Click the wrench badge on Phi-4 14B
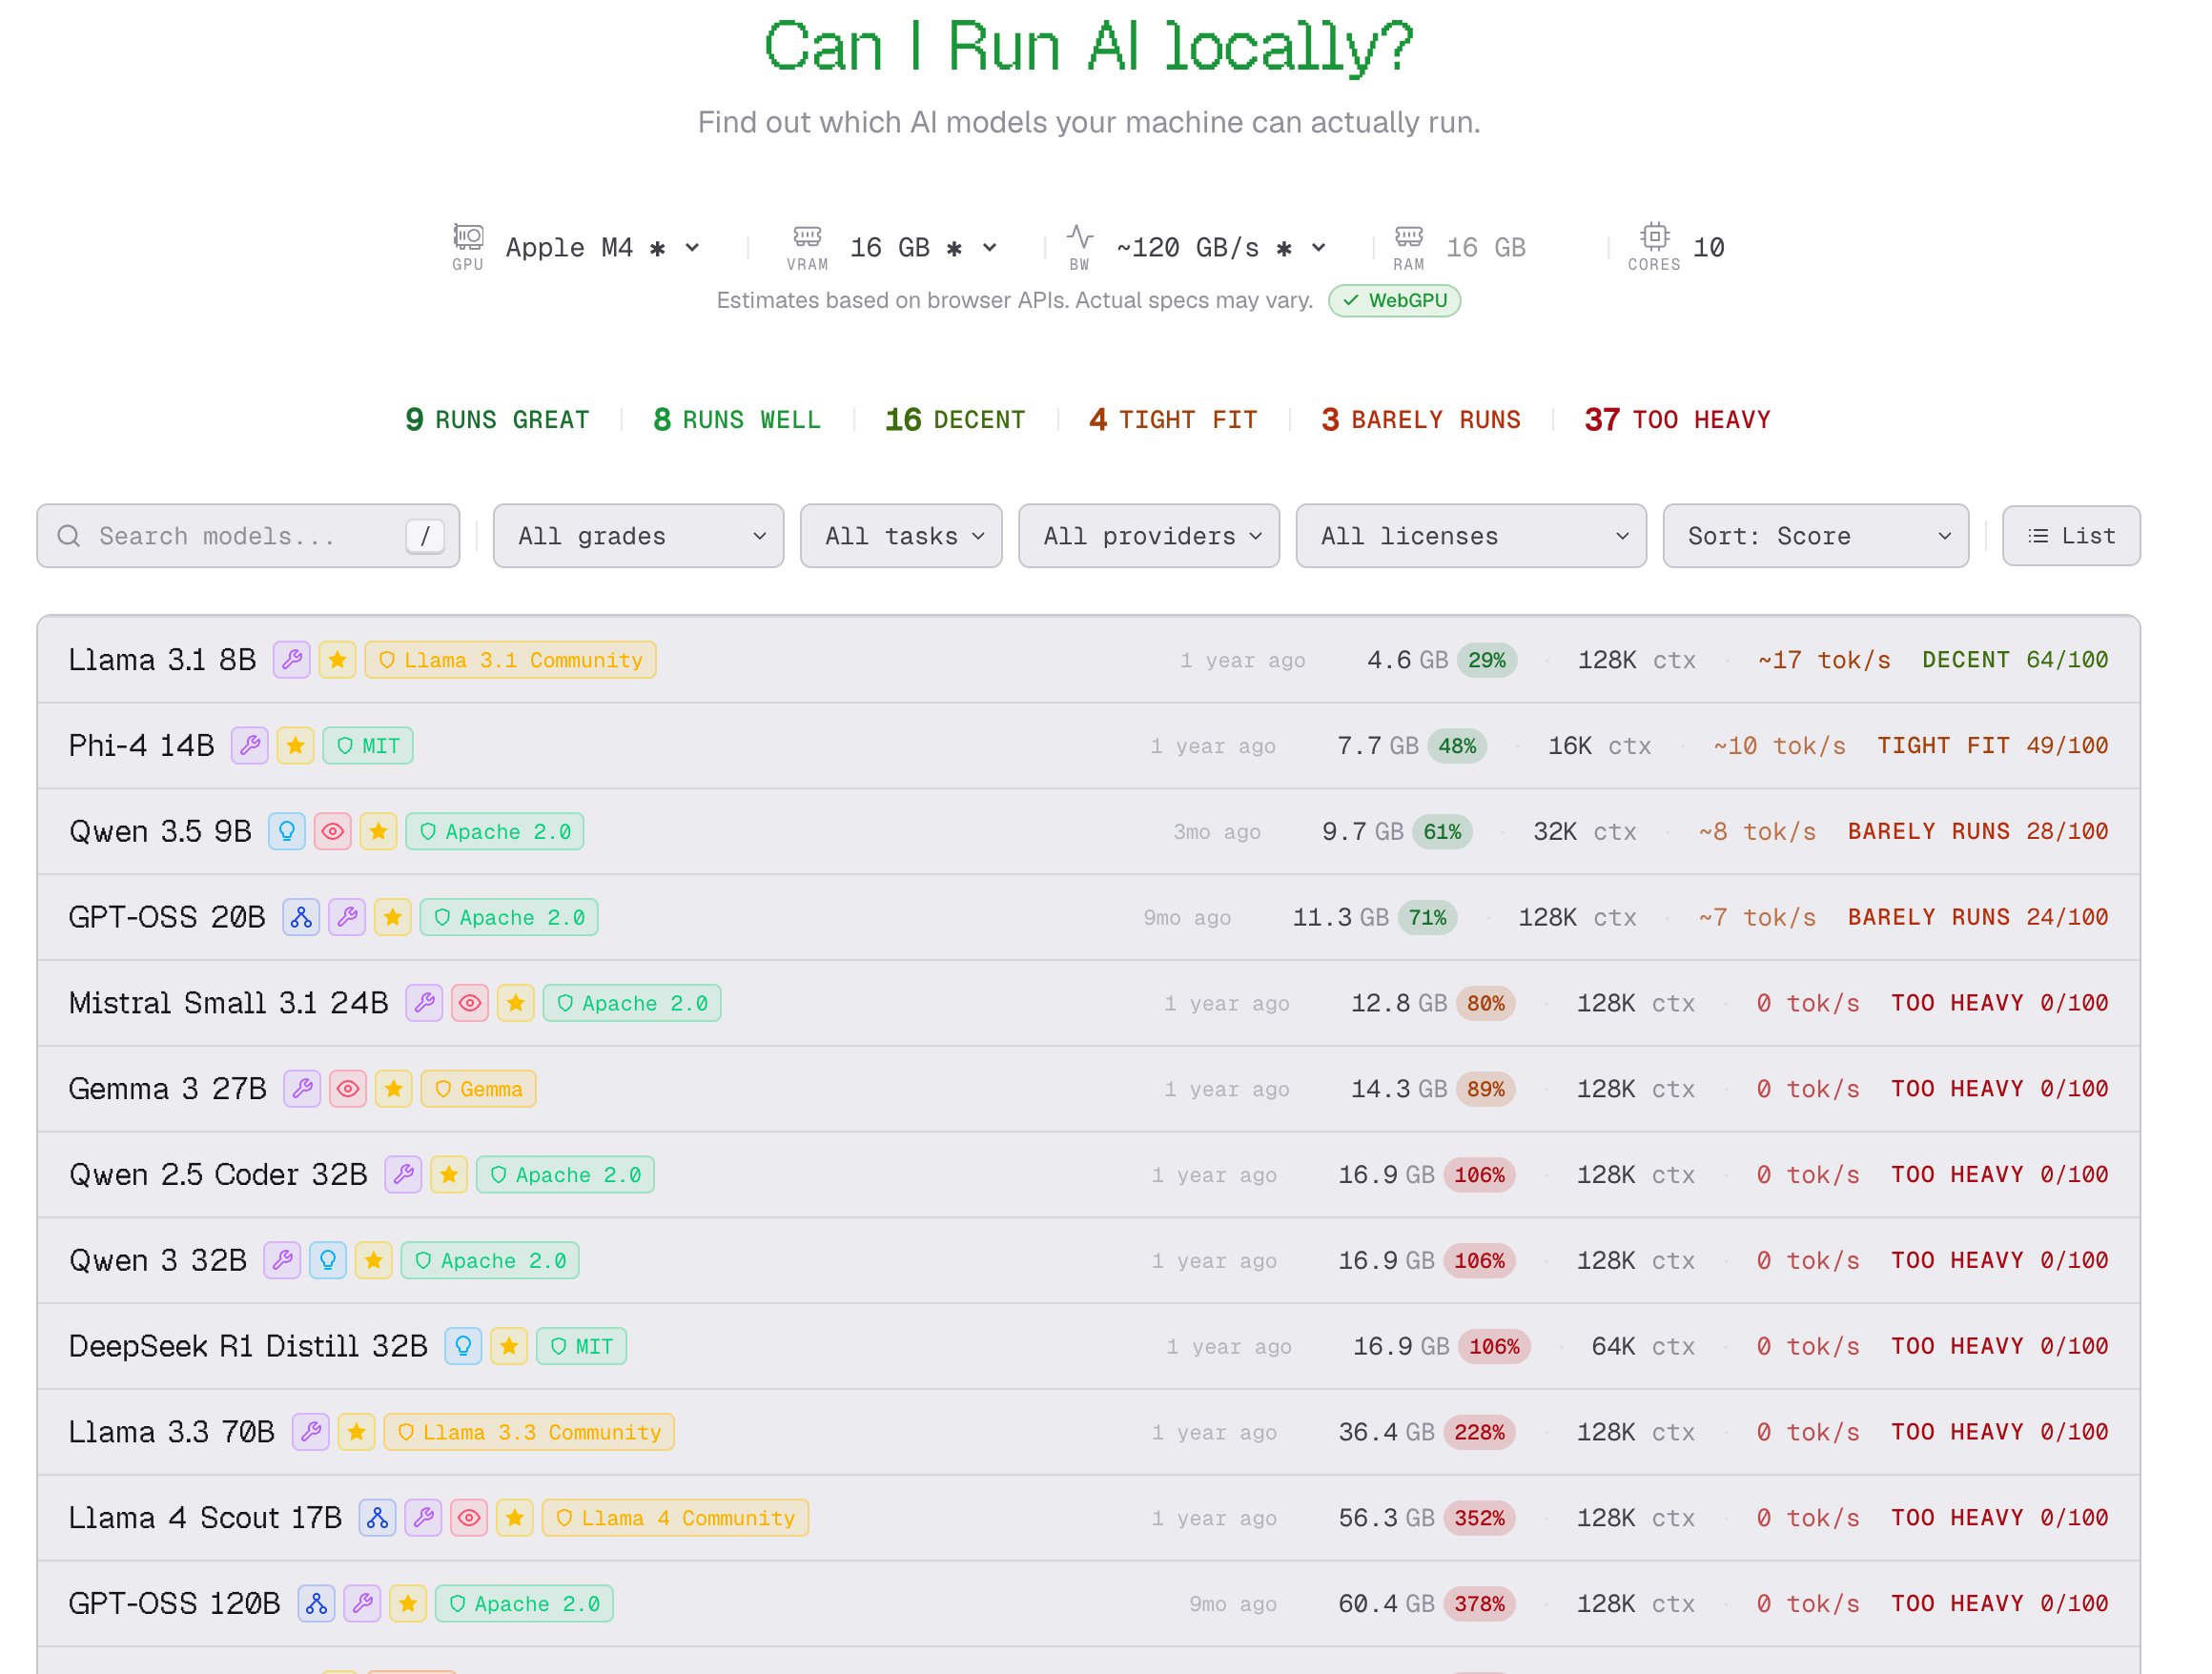The width and height of the screenshot is (2212, 1674). [250, 746]
